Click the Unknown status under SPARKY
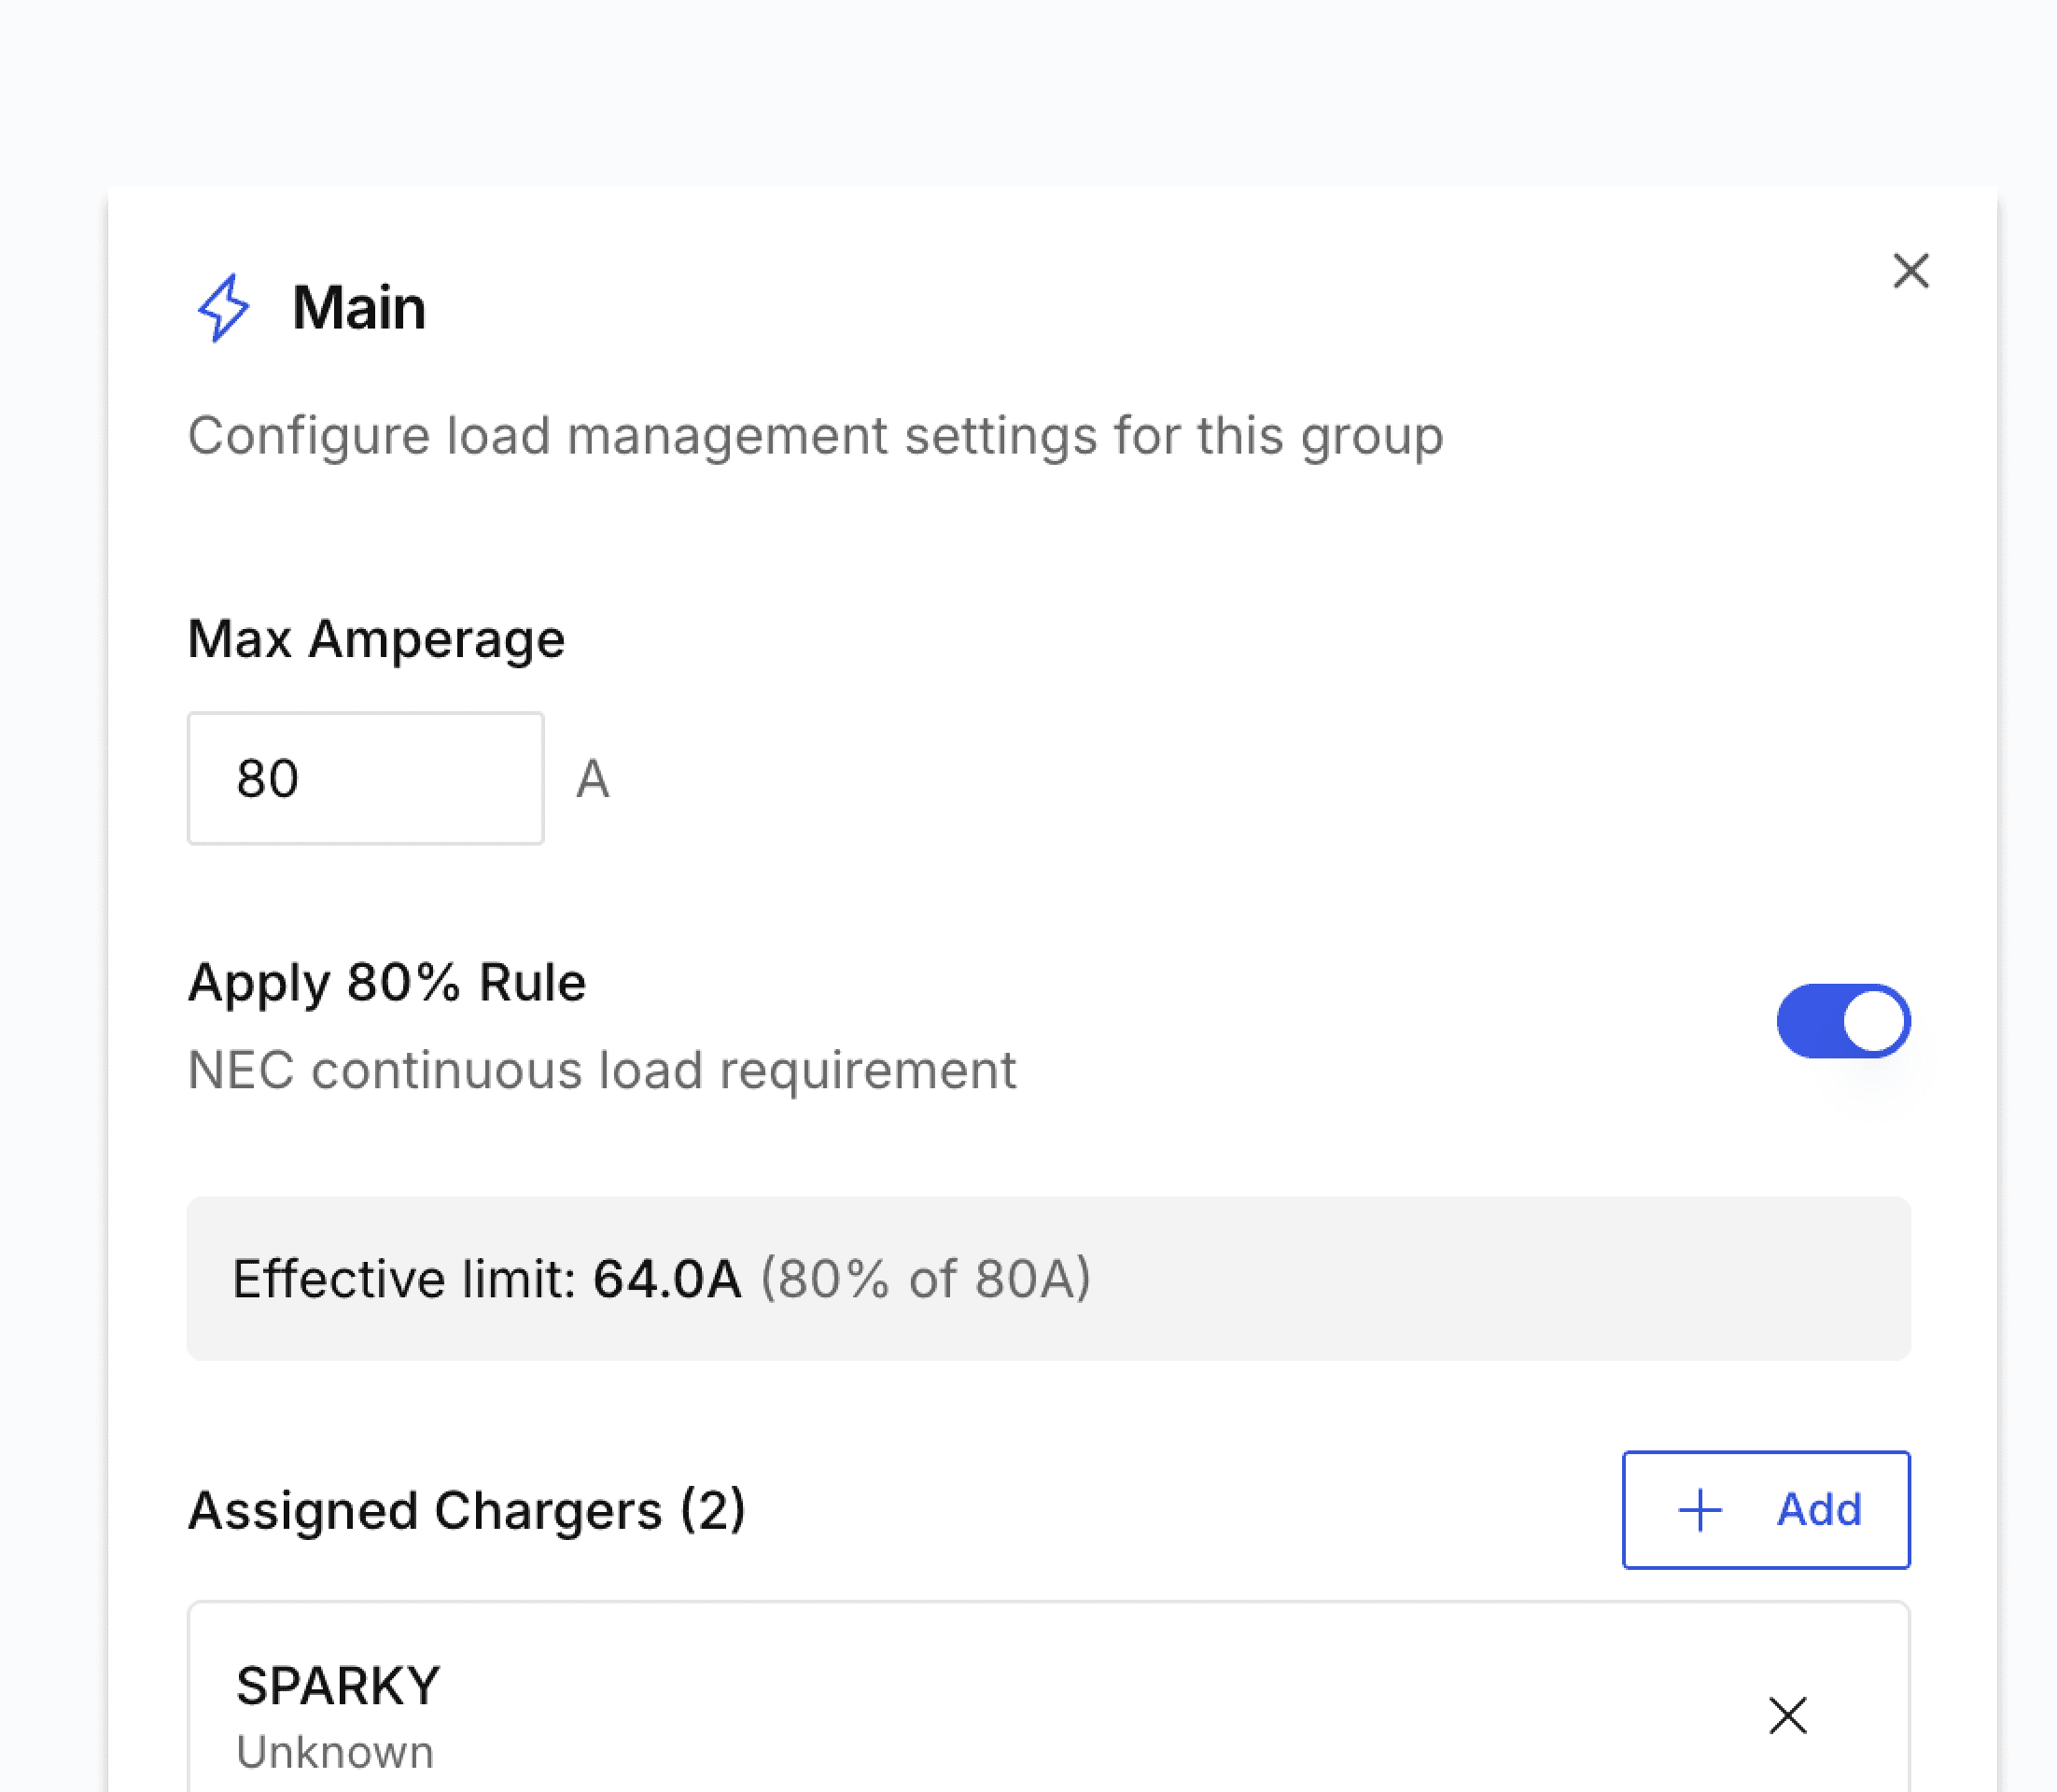Image resolution: width=2057 pixels, height=1792 pixels. pos(335,1752)
